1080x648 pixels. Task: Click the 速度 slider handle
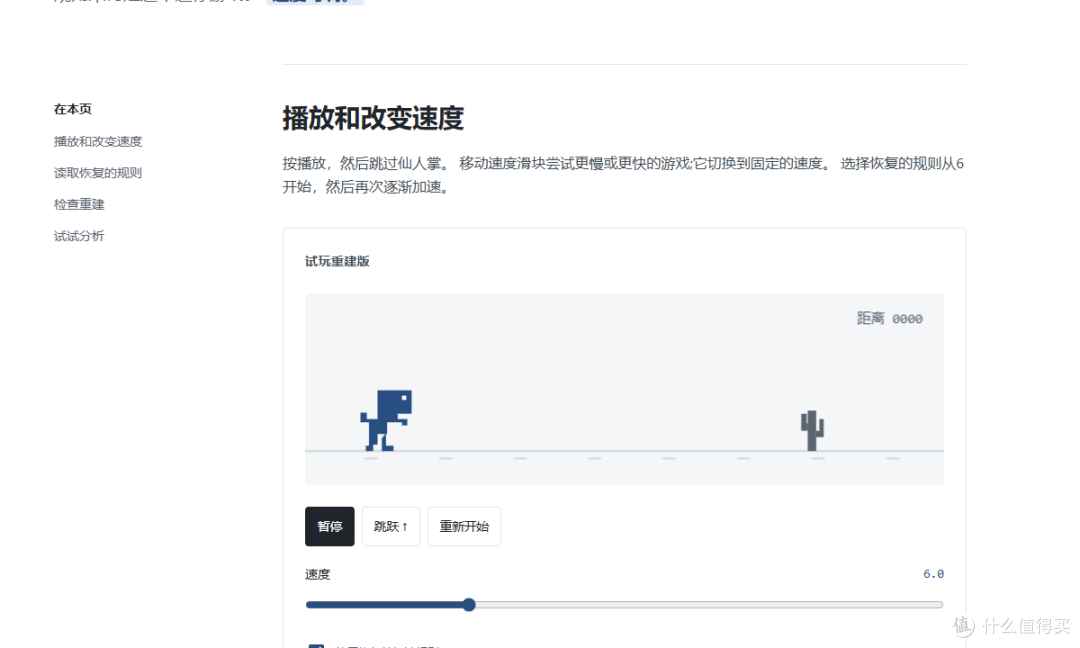(469, 605)
